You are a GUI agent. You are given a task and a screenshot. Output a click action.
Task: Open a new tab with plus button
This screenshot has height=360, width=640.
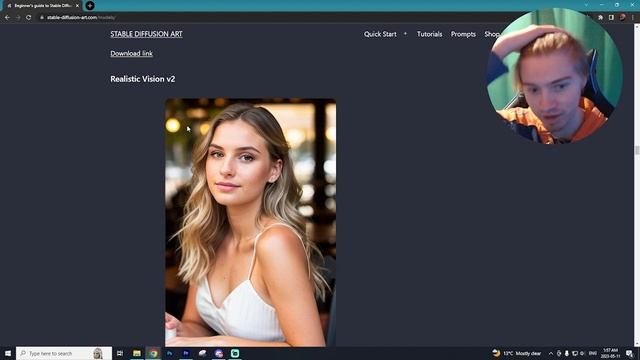(x=90, y=6)
